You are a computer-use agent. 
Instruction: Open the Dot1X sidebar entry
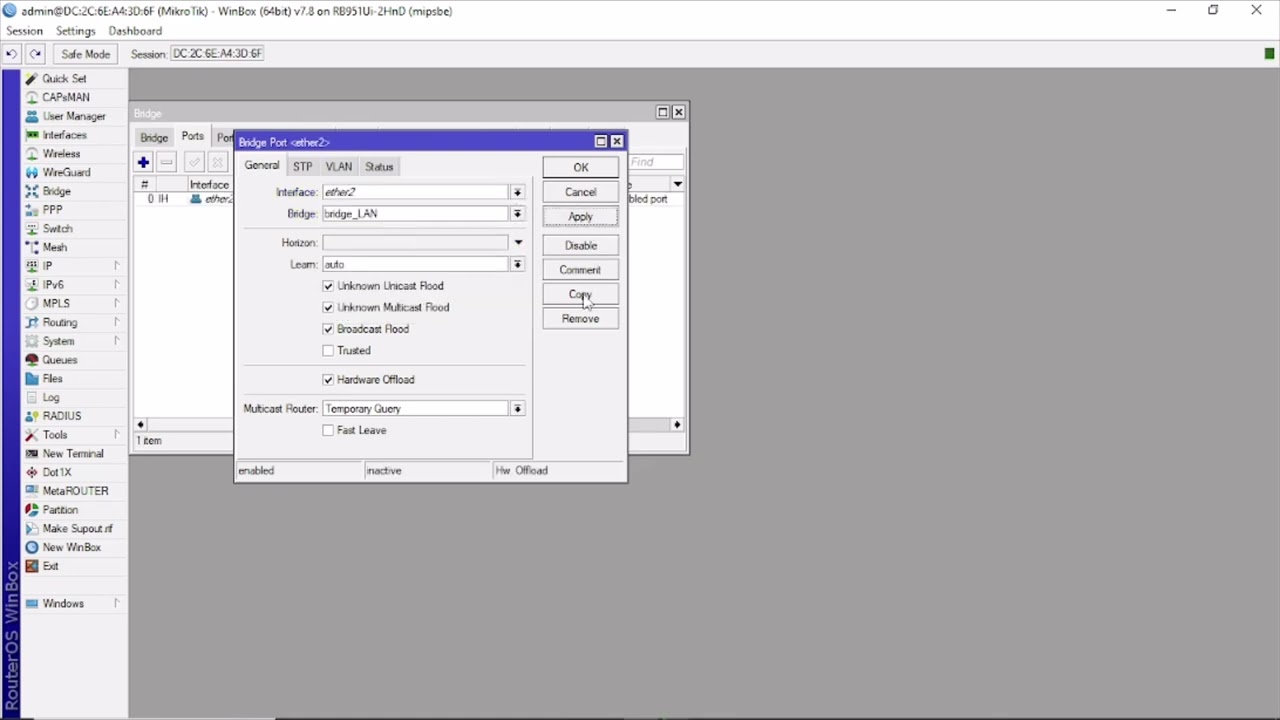coord(56,472)
